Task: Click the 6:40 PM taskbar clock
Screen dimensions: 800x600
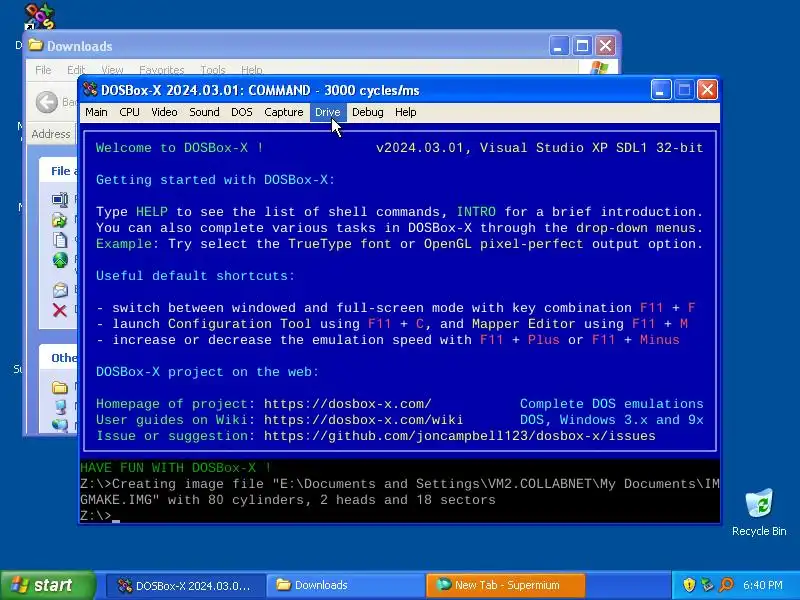Action: tap(763, 585)
